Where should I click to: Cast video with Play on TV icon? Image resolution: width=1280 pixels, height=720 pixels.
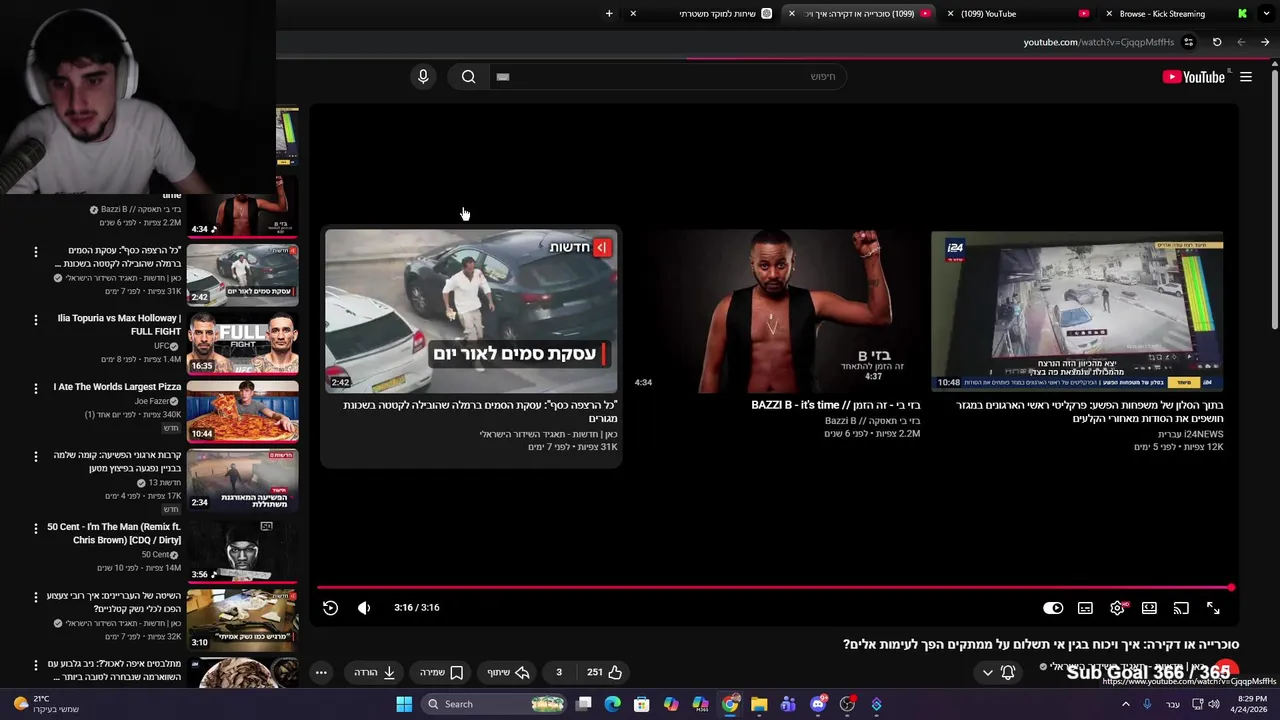1181,608
